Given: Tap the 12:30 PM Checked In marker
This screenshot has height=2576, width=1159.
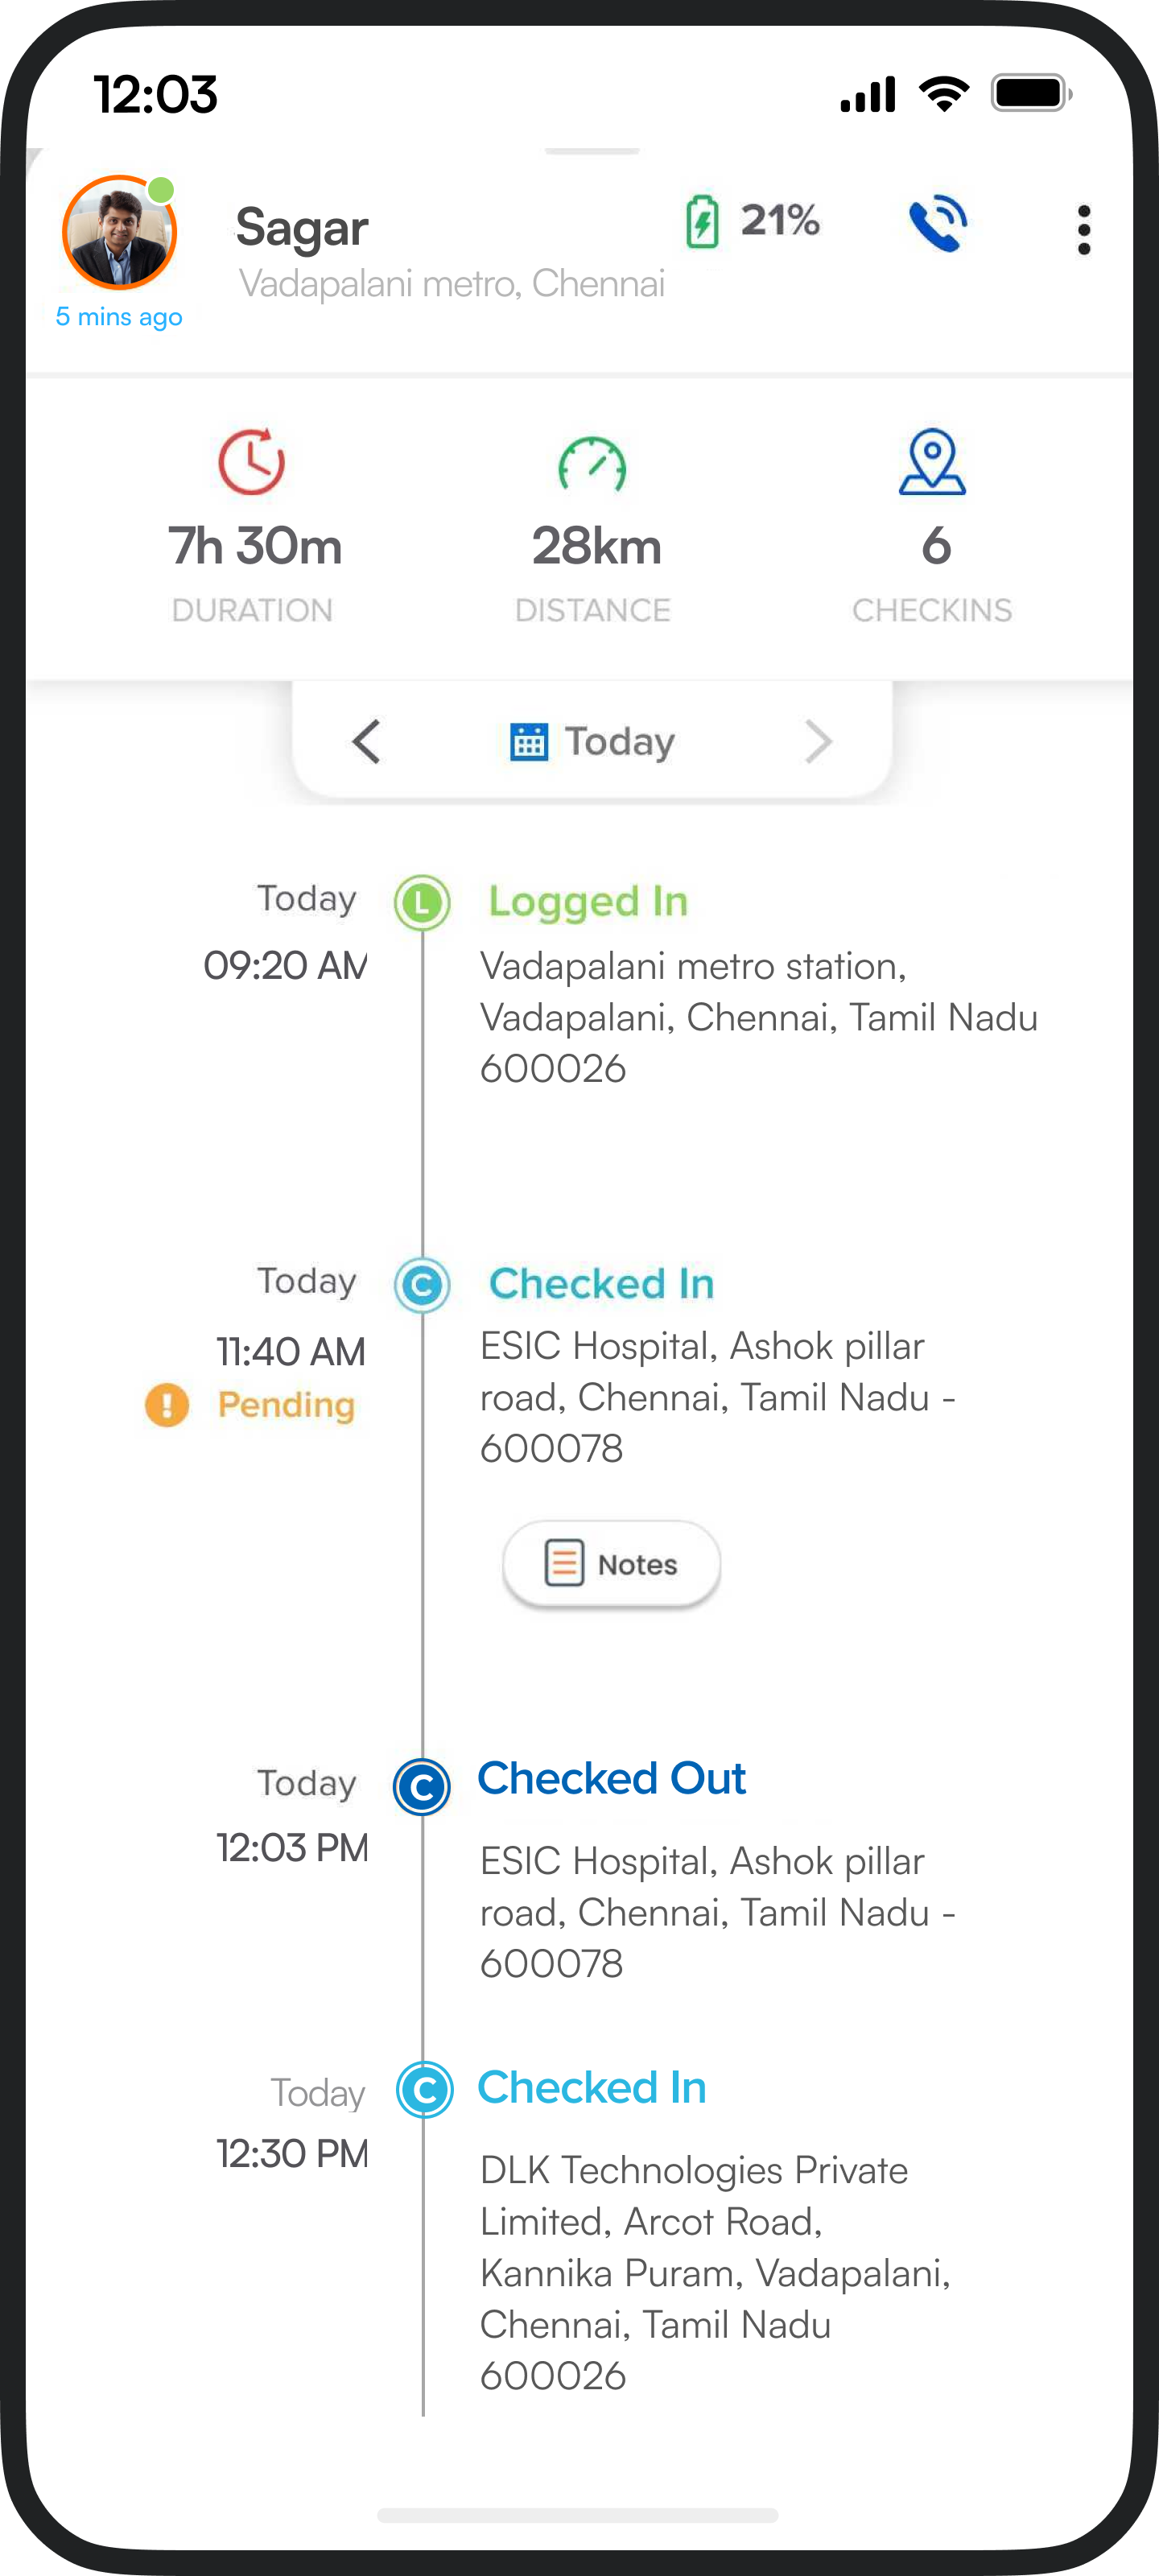Looking at the screenshot, I should tap(425, 2089).
